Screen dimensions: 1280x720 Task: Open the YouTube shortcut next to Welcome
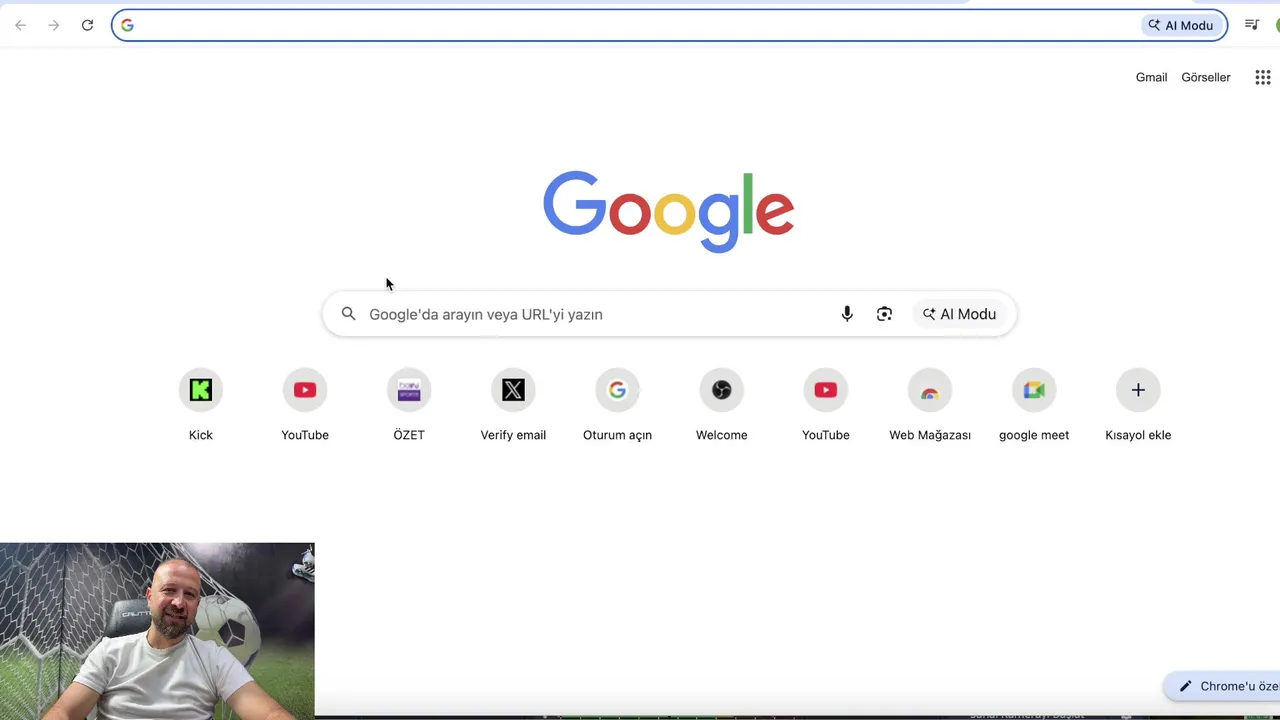point(825,404)
